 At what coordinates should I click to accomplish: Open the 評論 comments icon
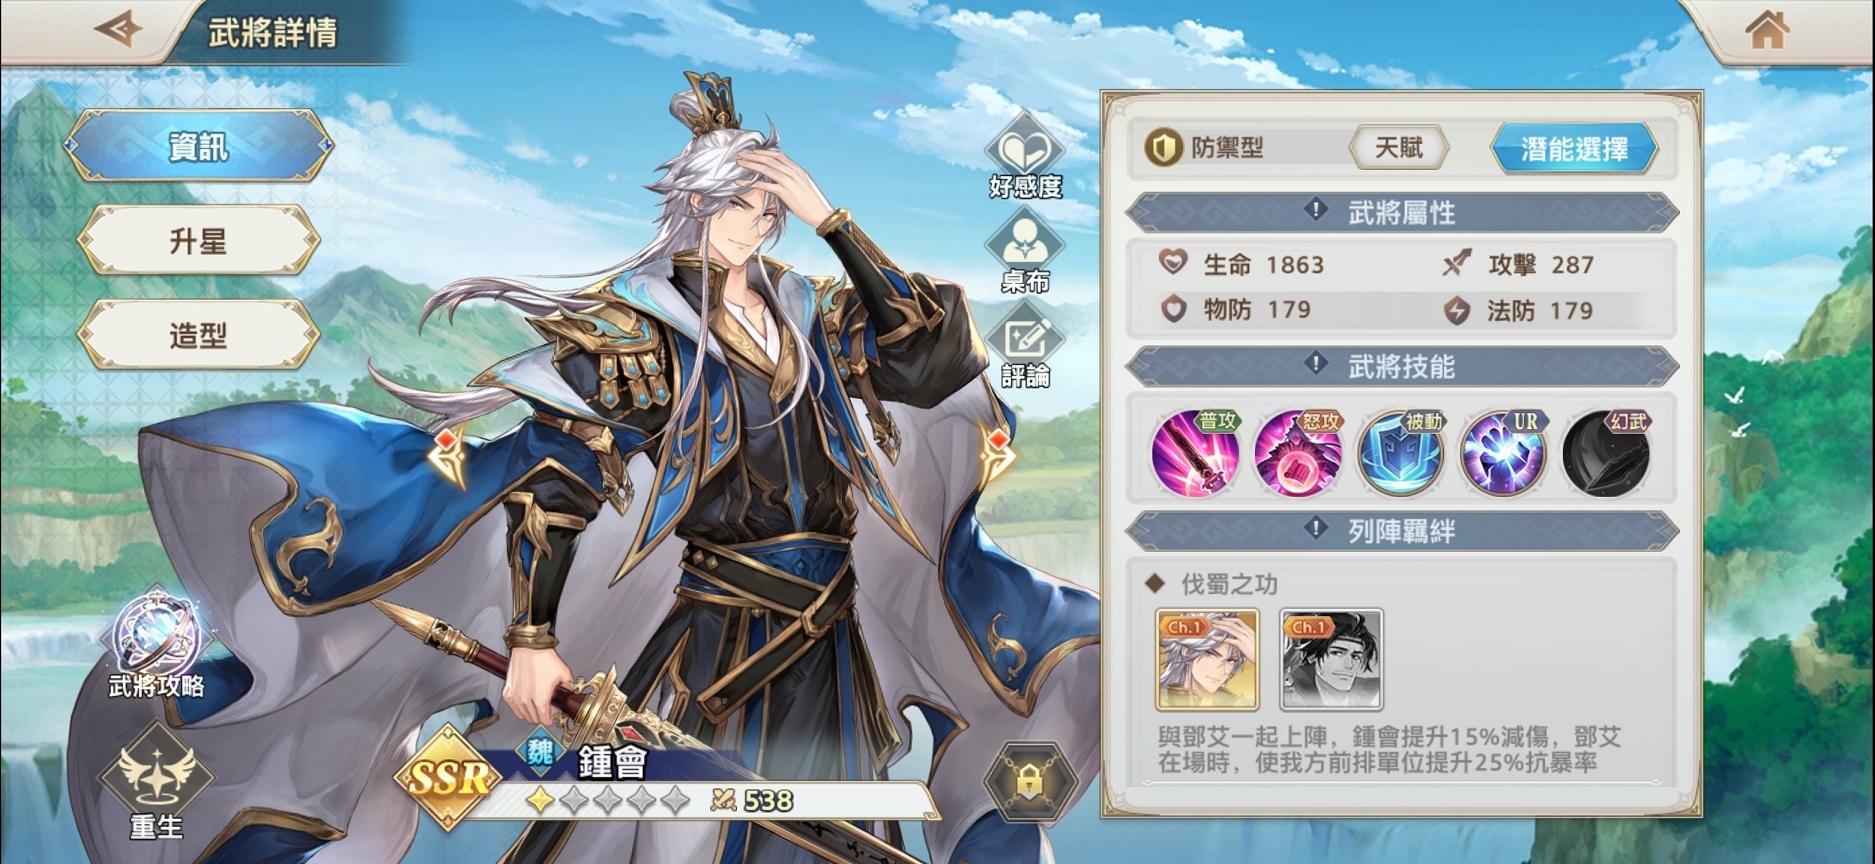click(x=1025, y=348)
